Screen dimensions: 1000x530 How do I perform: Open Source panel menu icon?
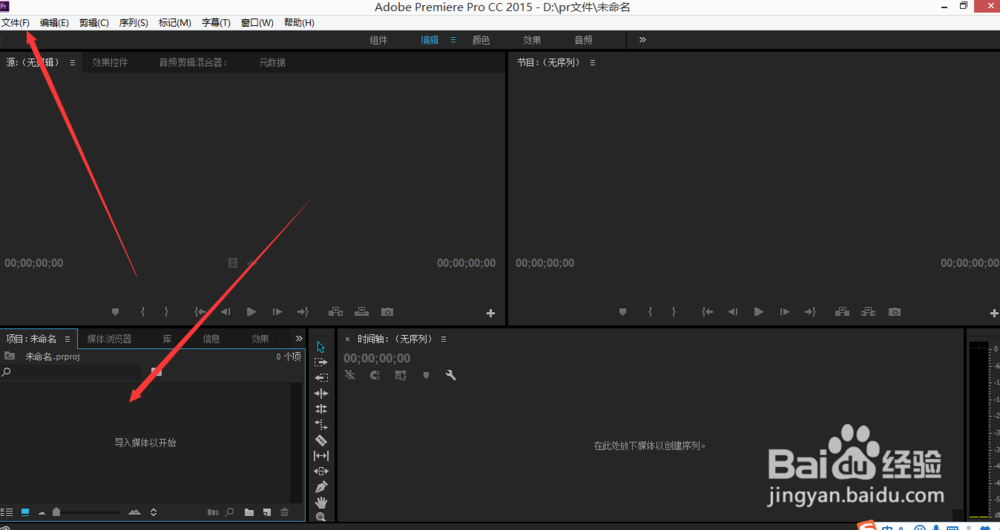click(73, 63)
